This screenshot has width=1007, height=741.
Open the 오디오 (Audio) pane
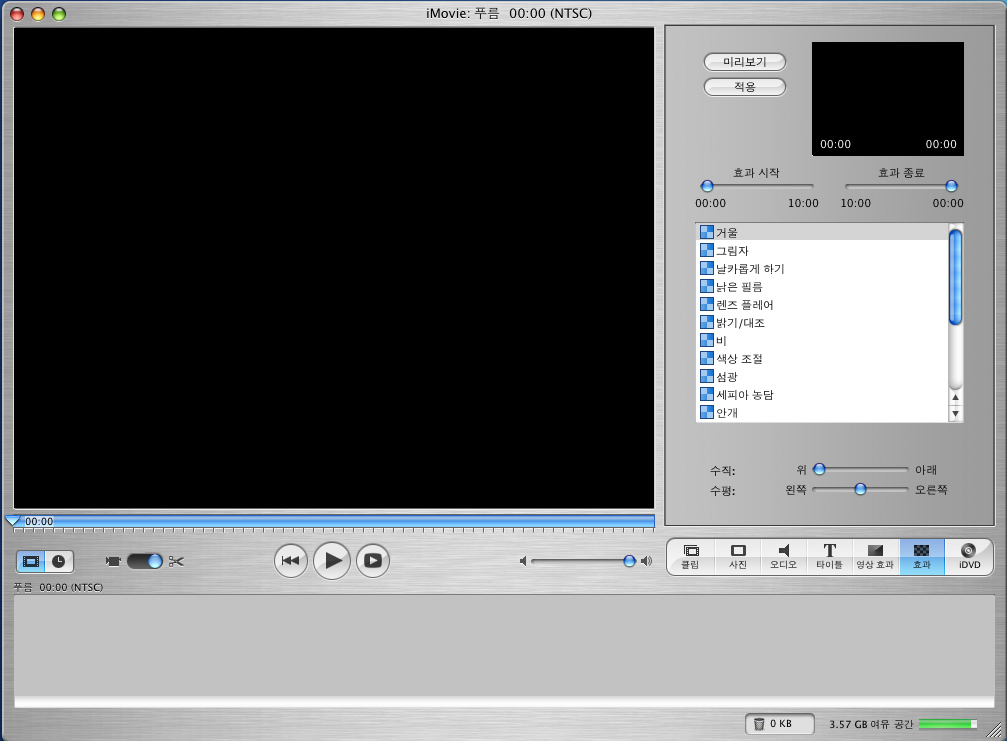click(784, 556)
